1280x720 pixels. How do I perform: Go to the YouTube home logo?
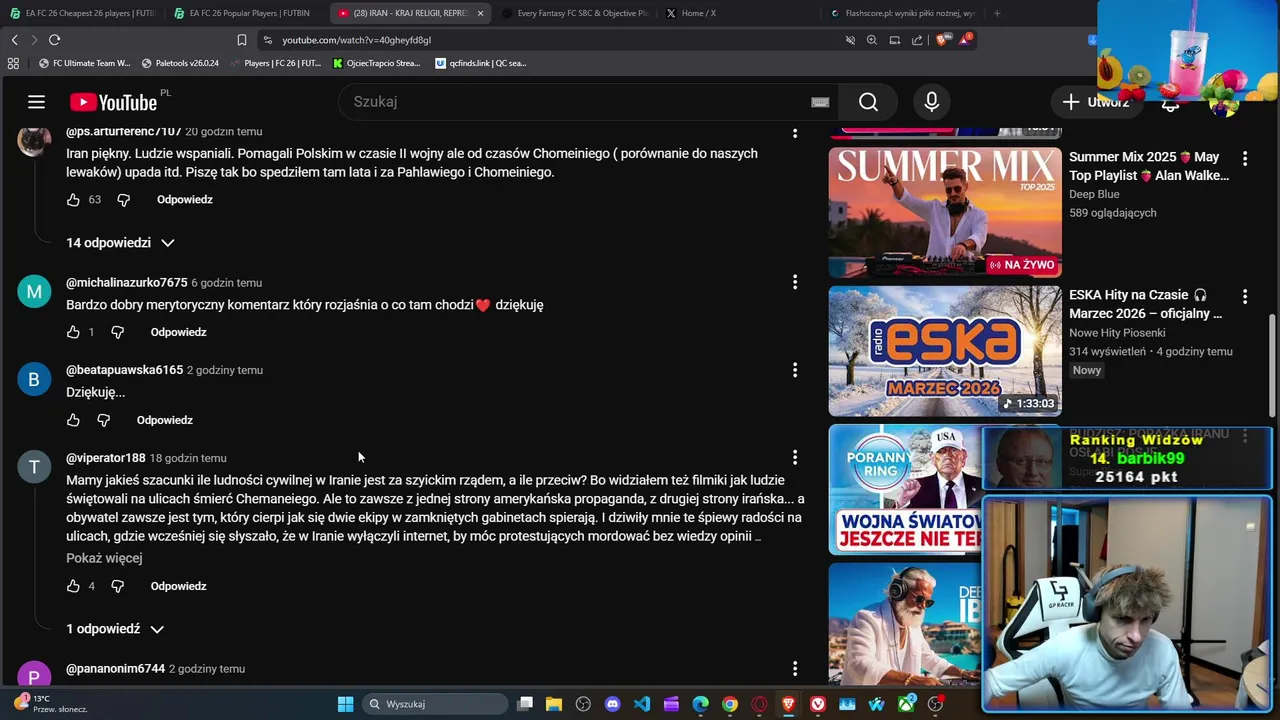[x=113, y=102]
